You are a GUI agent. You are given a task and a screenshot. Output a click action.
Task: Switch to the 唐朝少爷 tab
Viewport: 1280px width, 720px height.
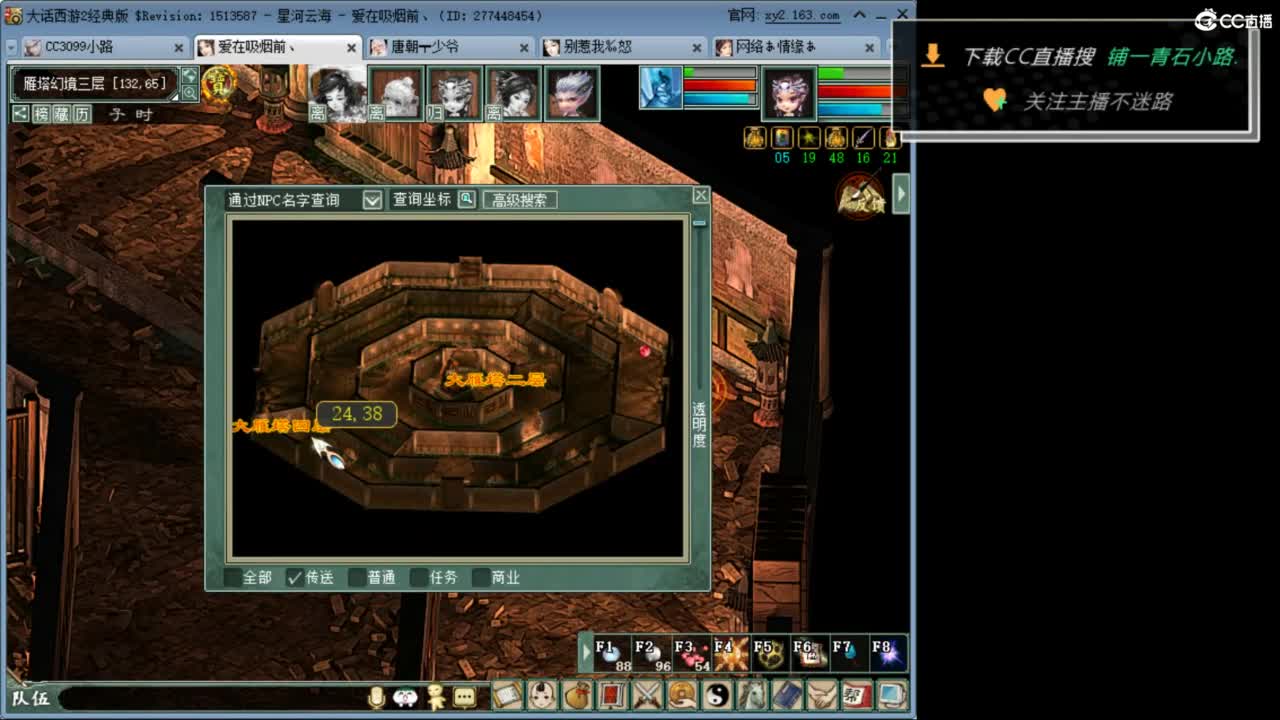tap(450, 47)
